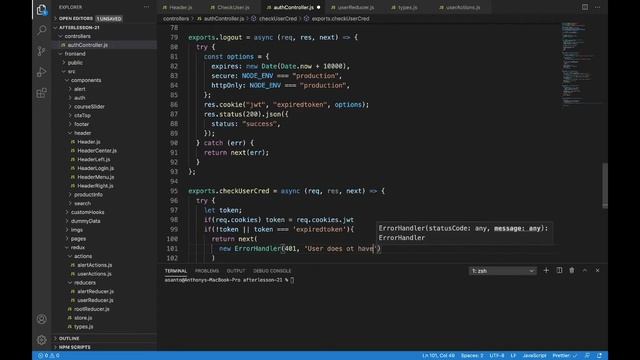Select the TERMINAL panel tab

176,271
